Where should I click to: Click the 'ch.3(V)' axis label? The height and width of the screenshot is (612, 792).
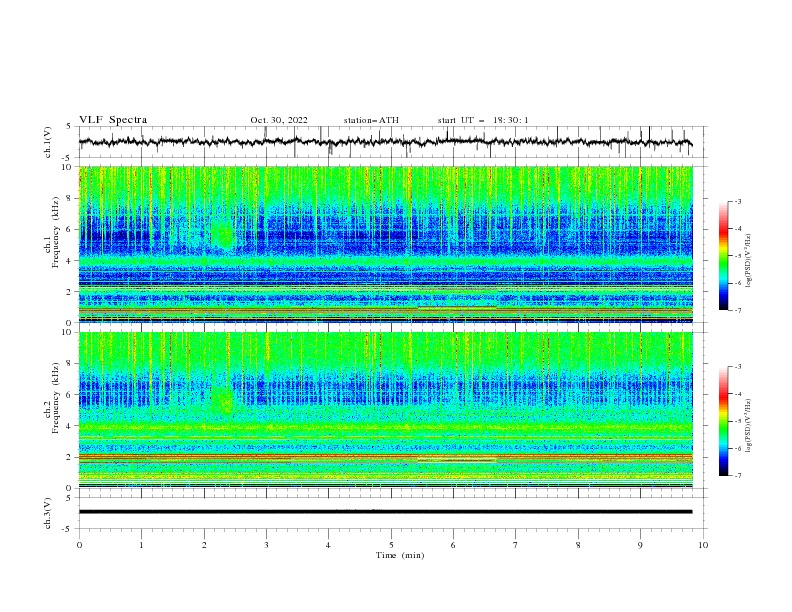[48, 513]
